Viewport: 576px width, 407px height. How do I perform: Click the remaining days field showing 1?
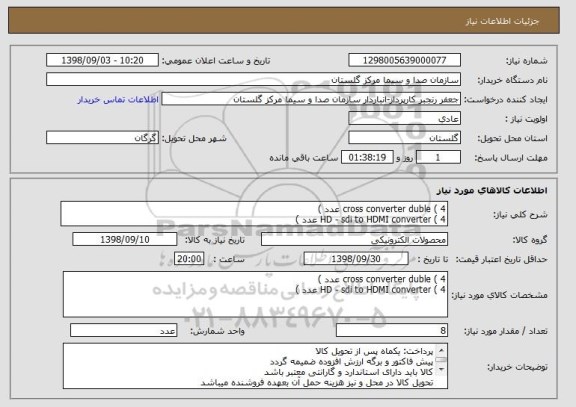(x=438, y=158)
